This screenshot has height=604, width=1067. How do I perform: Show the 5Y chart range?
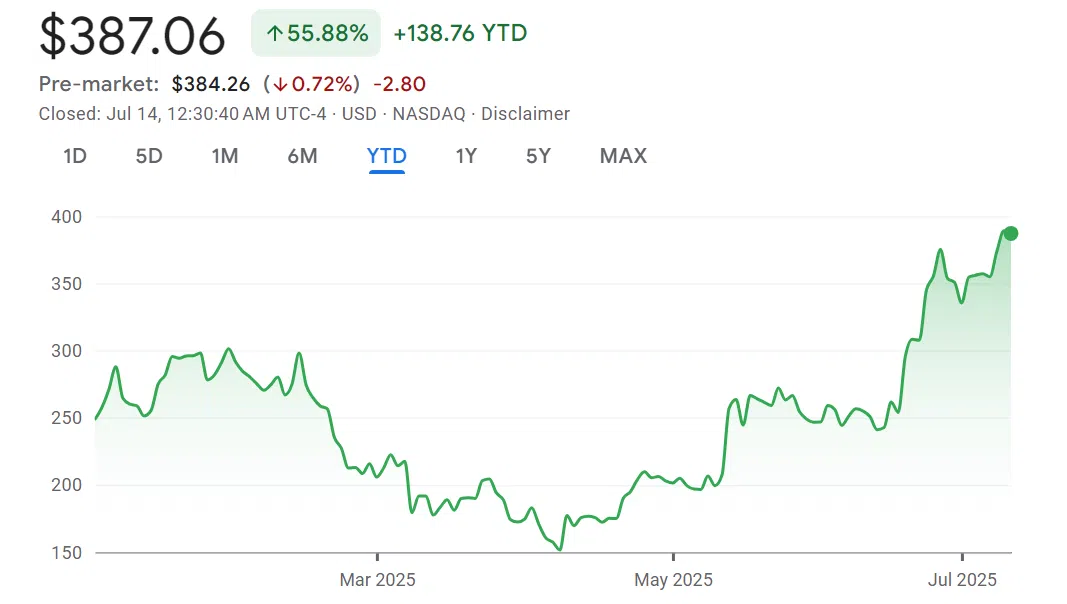[x=538, y=156]
